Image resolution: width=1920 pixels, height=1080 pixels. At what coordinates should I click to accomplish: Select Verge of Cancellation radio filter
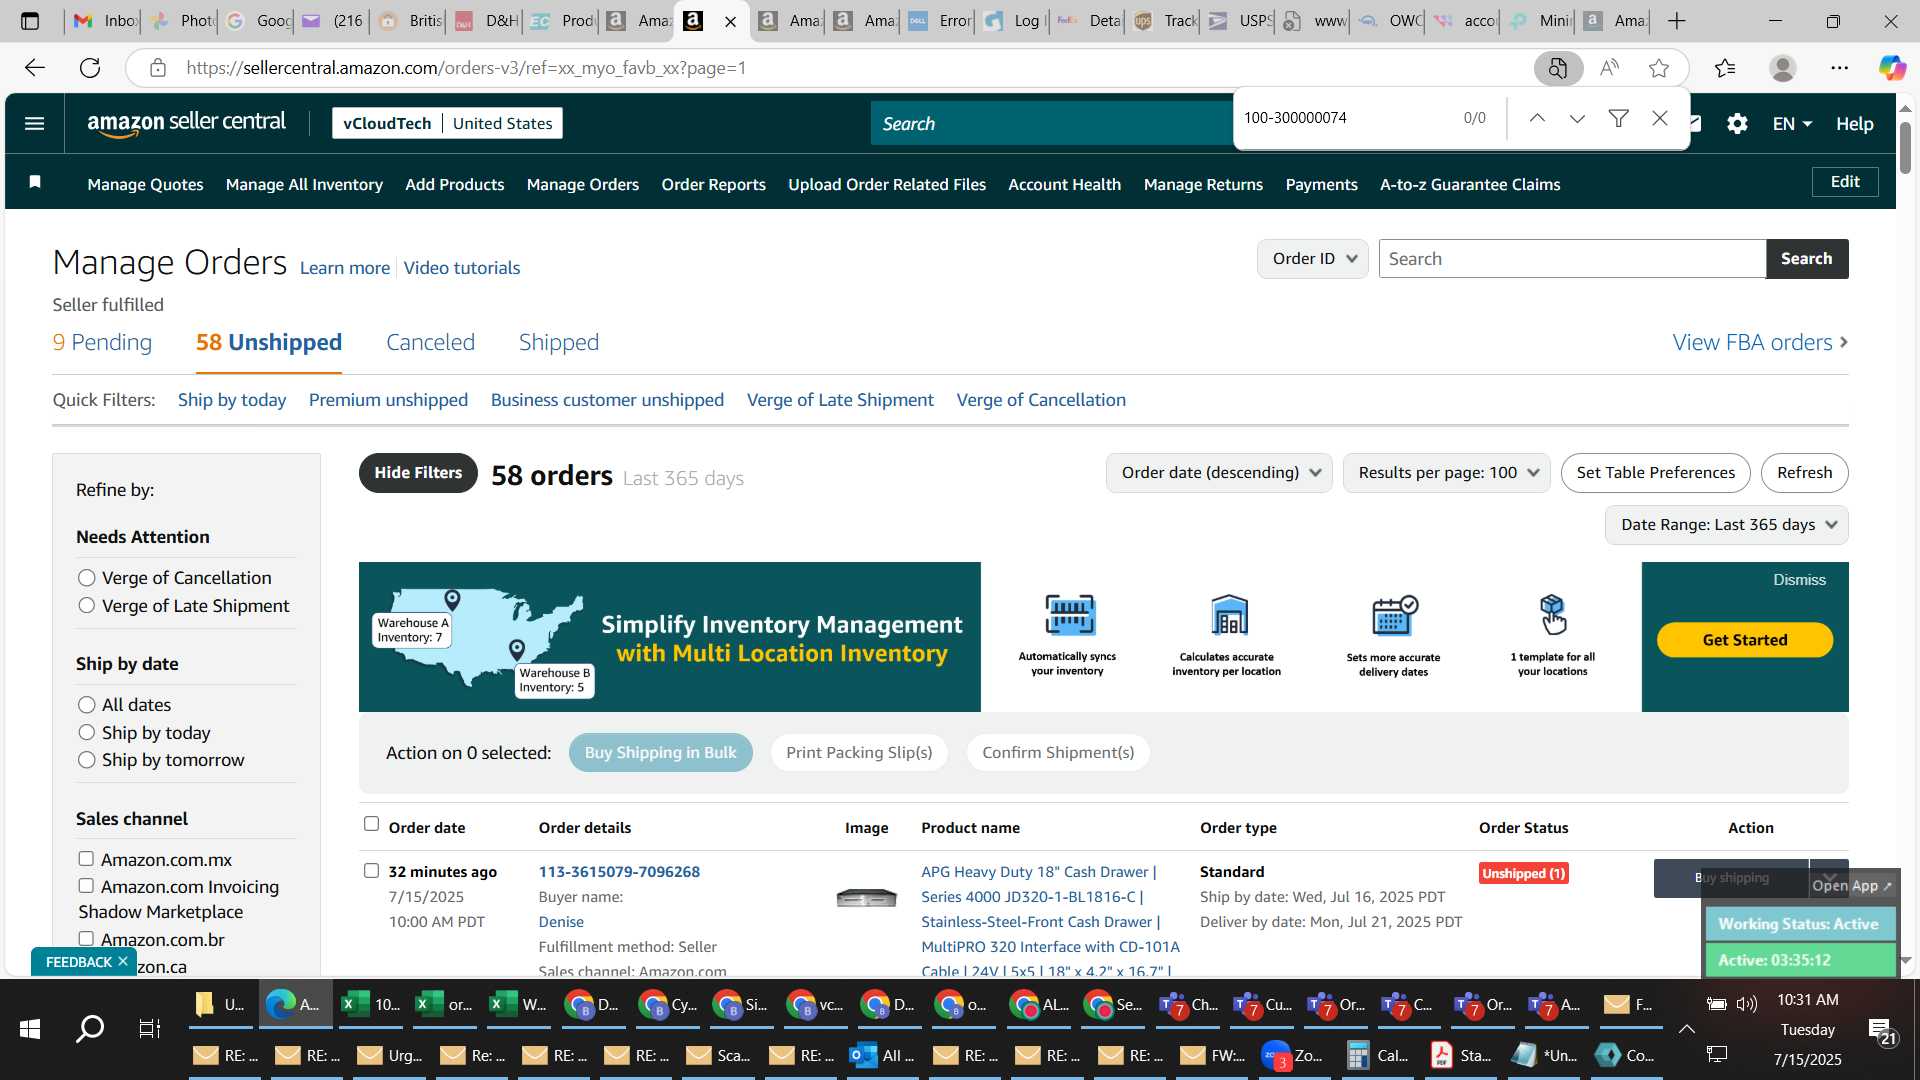tap(87, 578)
